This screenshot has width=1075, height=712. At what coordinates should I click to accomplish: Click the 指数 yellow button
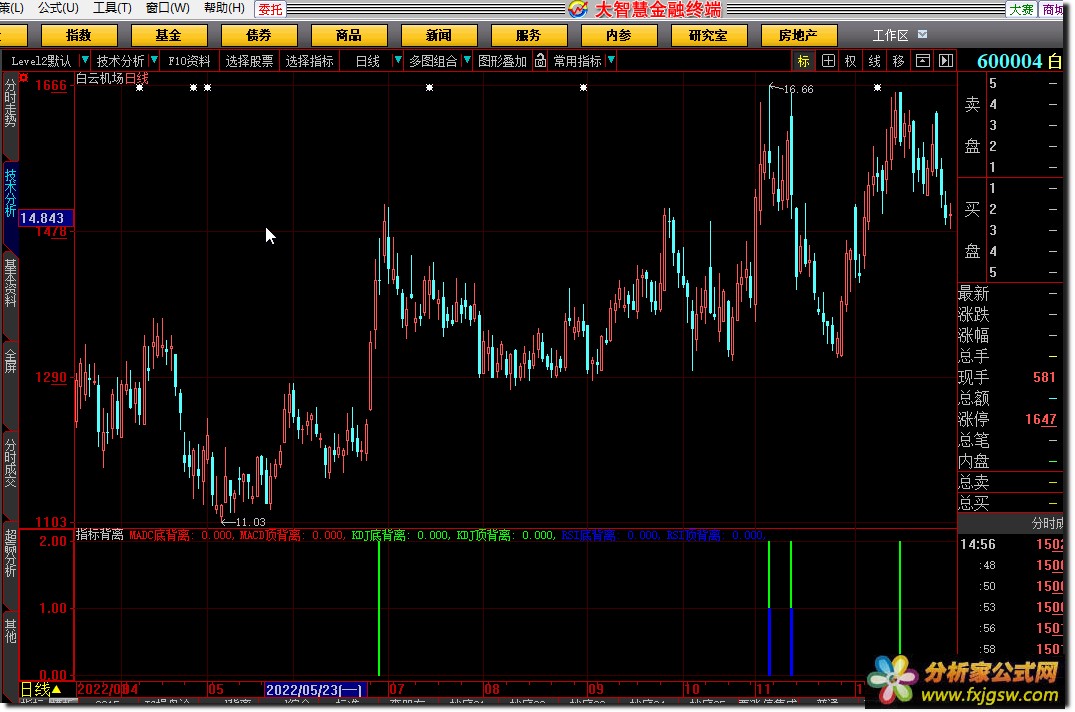click(x=79, y=35)
